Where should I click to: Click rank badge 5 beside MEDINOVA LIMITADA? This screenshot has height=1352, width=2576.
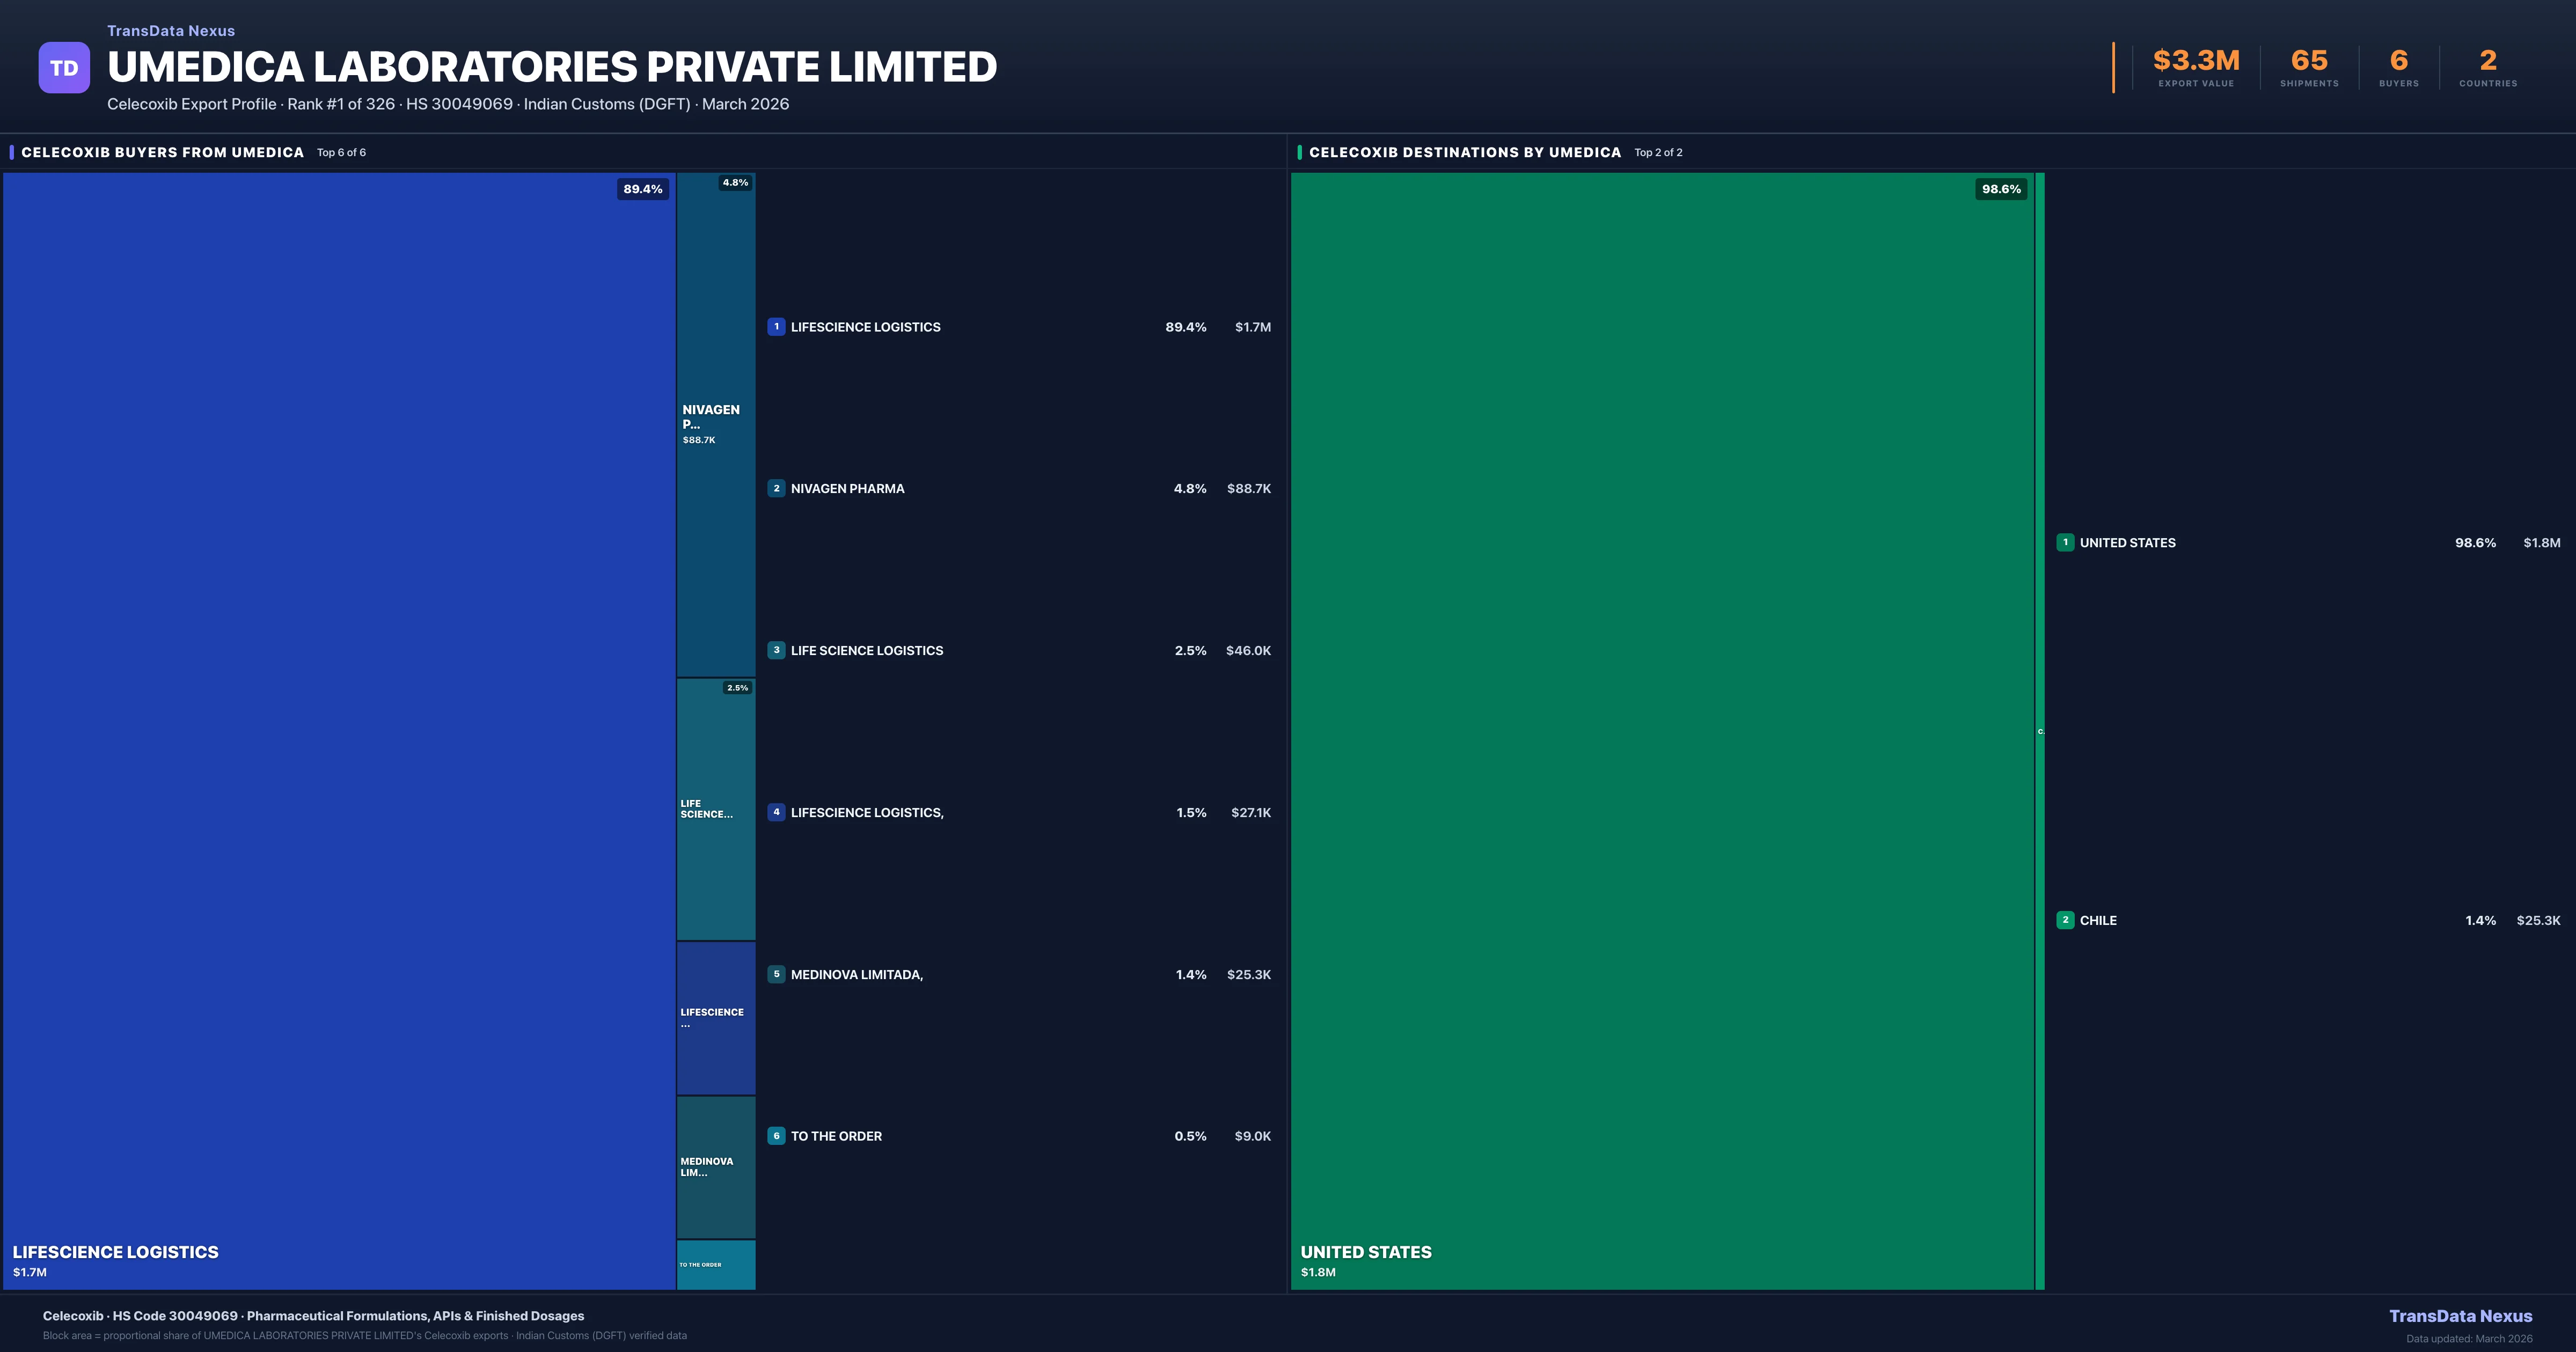tap(776, 974)
